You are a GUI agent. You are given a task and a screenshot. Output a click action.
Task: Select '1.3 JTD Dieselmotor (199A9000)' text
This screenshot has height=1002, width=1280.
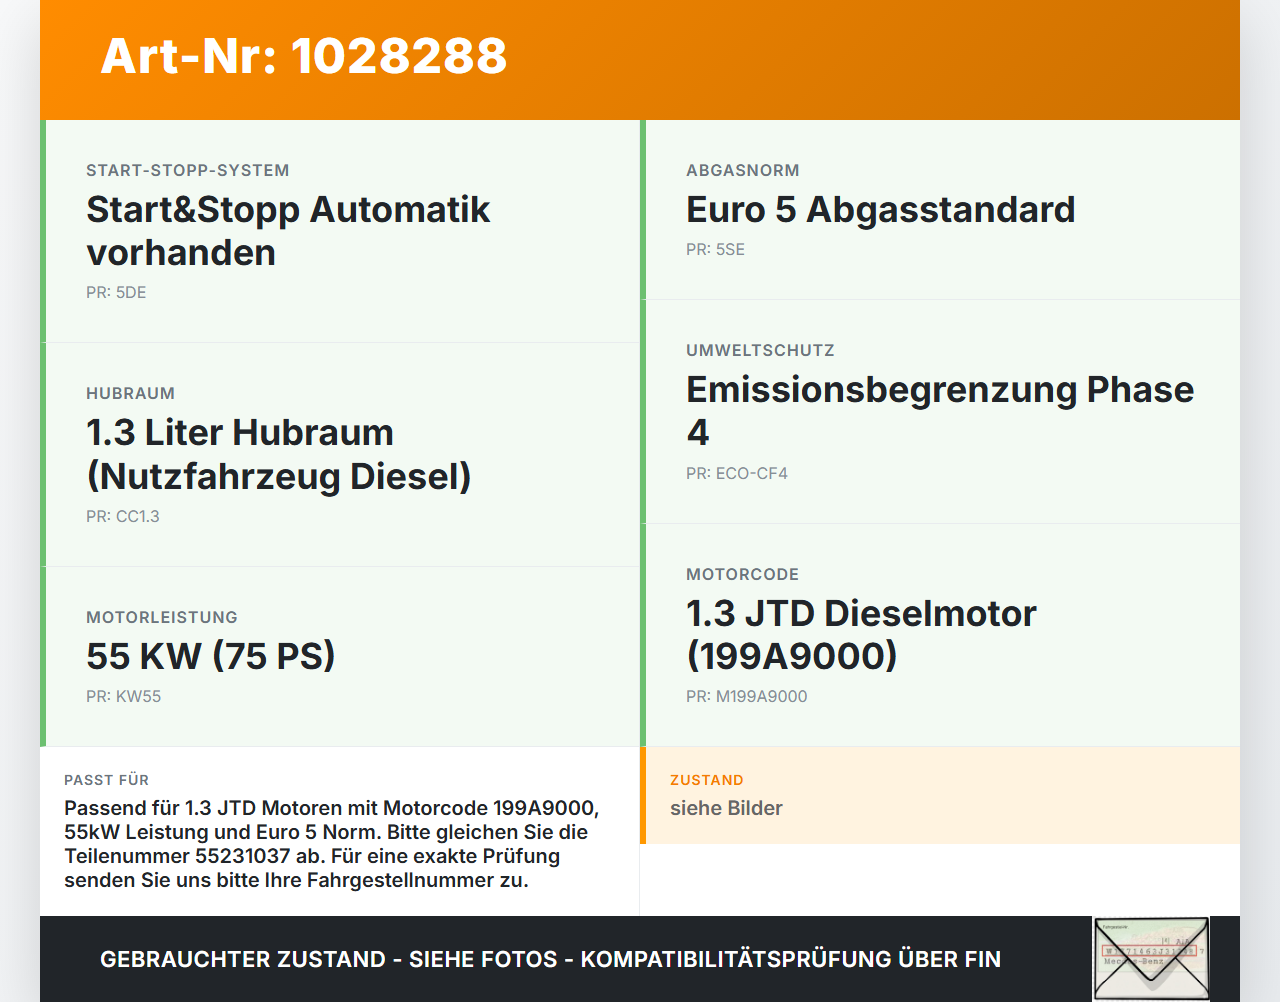pos(861,634)
